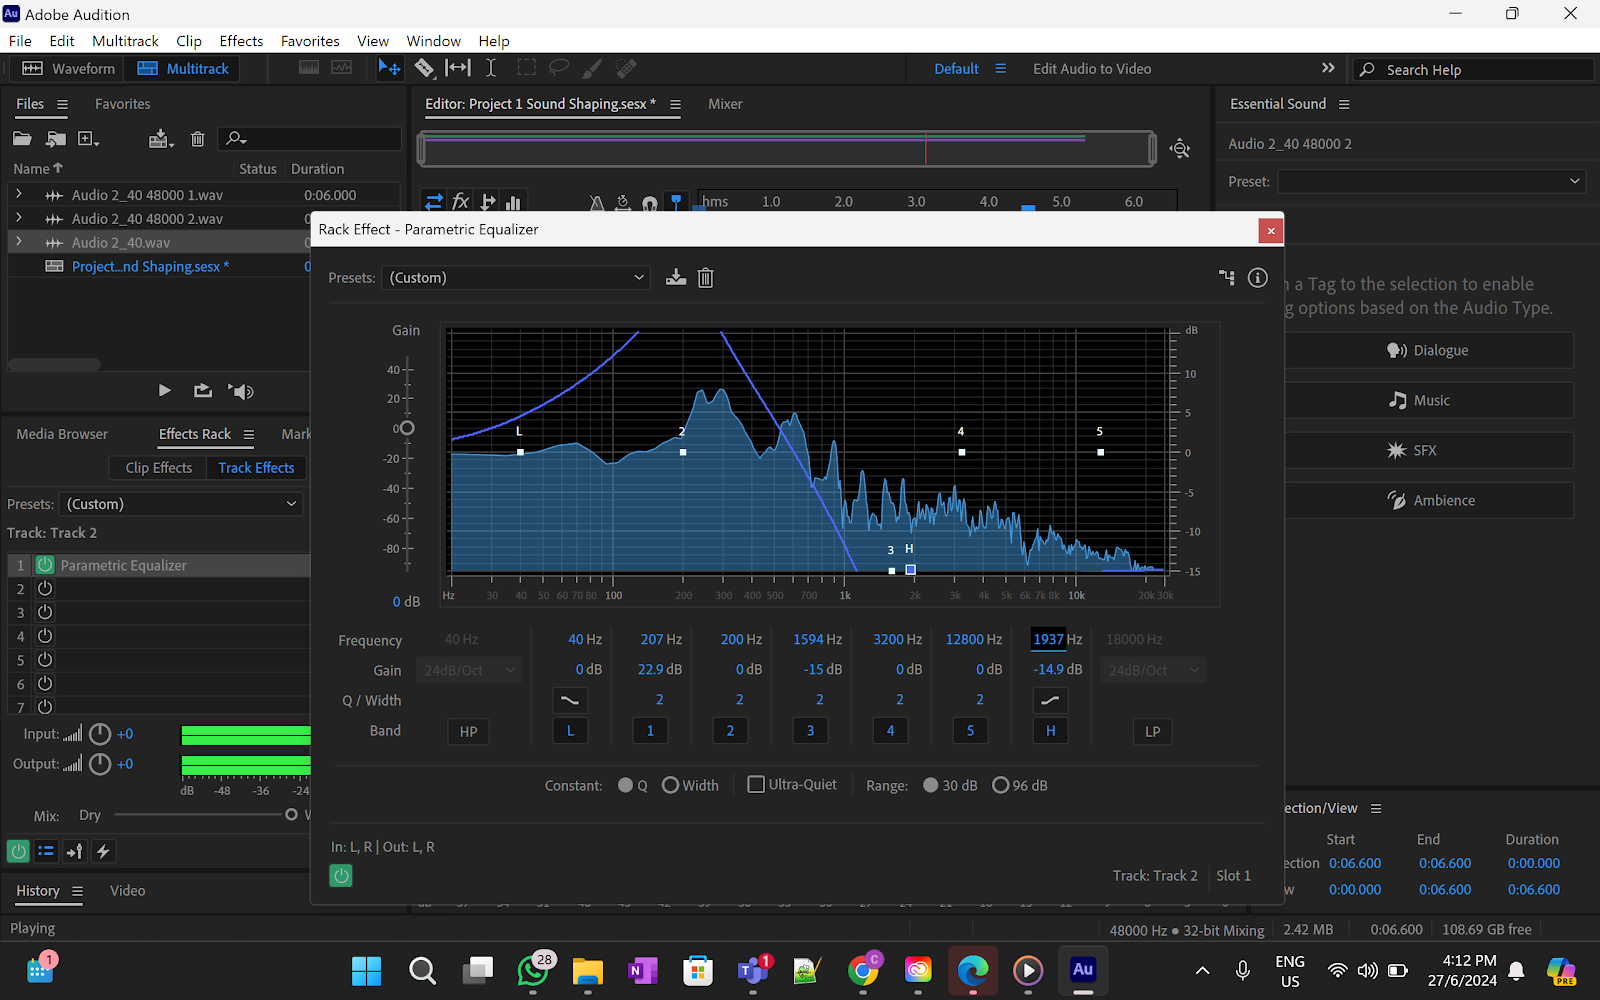Click the Files panel trash icon

pos(198,139)
